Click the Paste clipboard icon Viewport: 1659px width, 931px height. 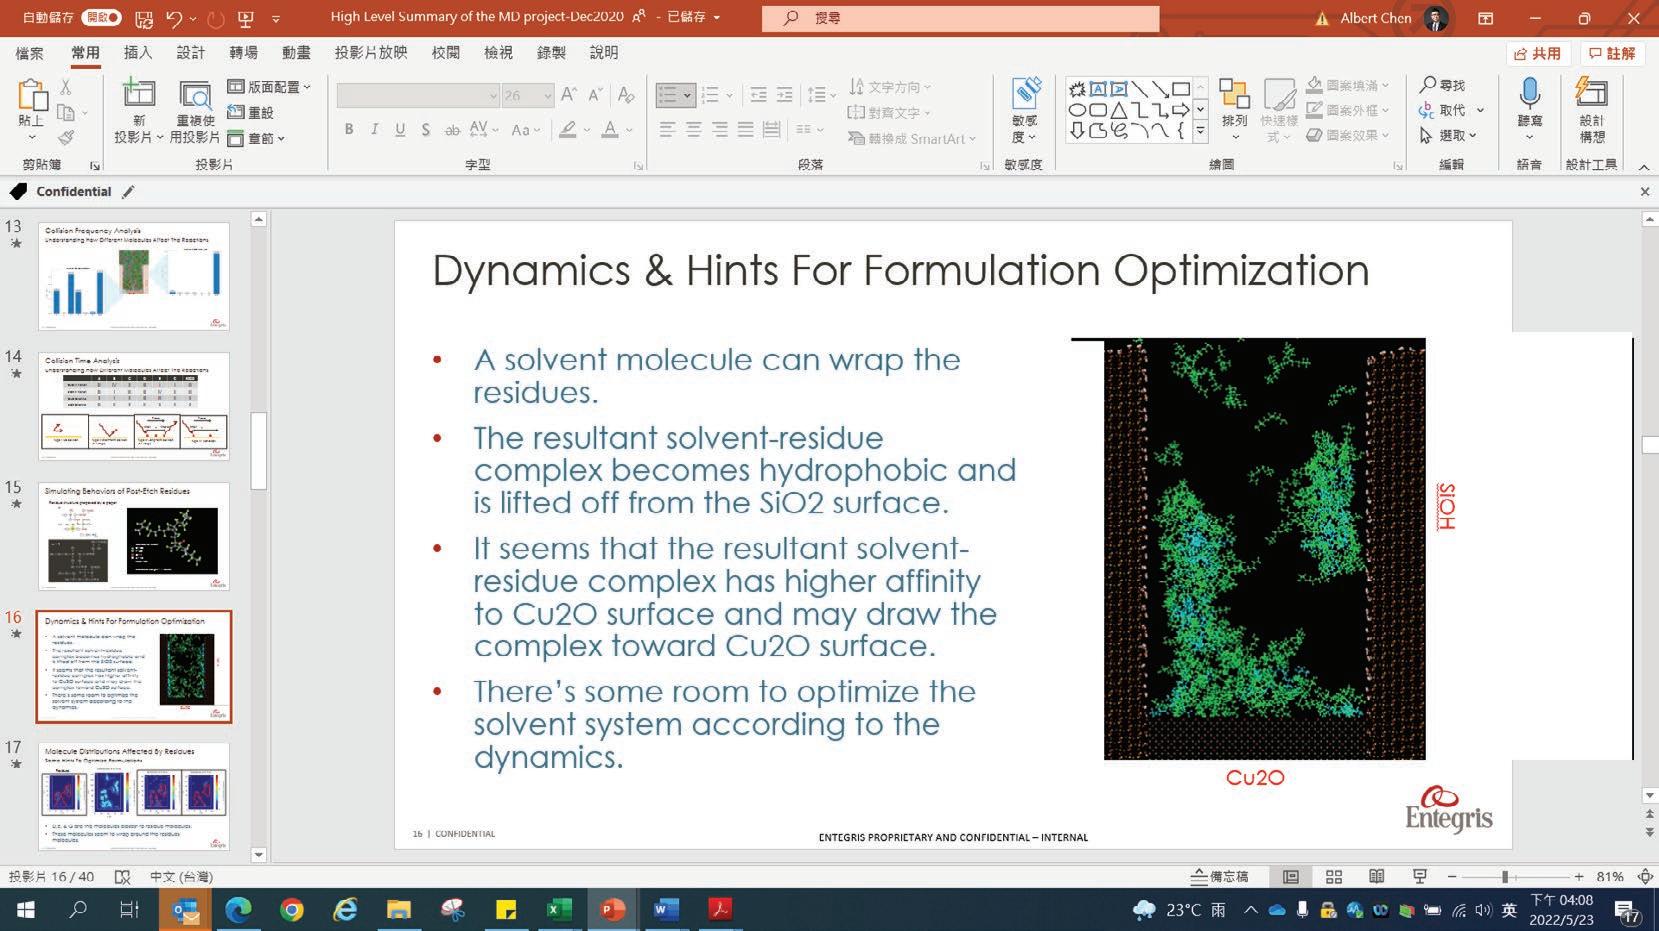[x=31, y=95]
